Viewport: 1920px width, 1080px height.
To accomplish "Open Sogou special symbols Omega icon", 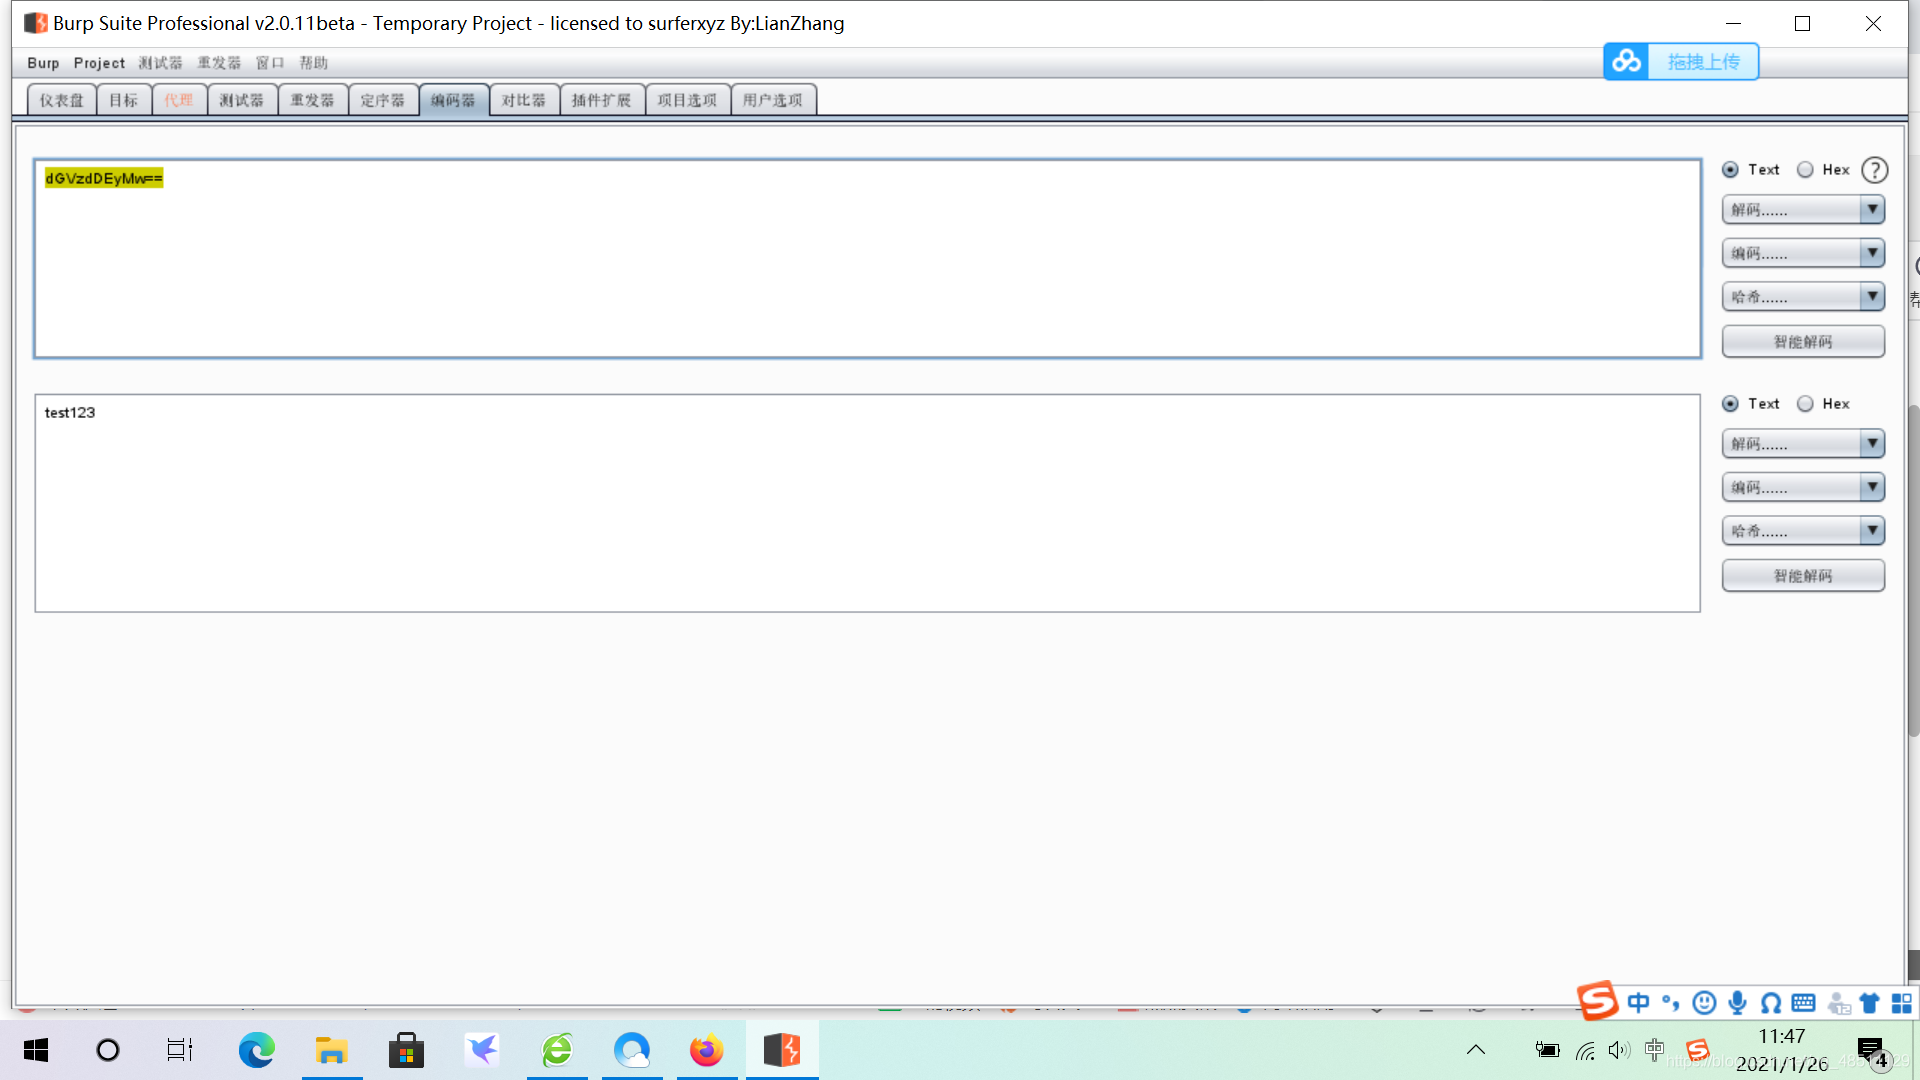I will point(1771,1003).
